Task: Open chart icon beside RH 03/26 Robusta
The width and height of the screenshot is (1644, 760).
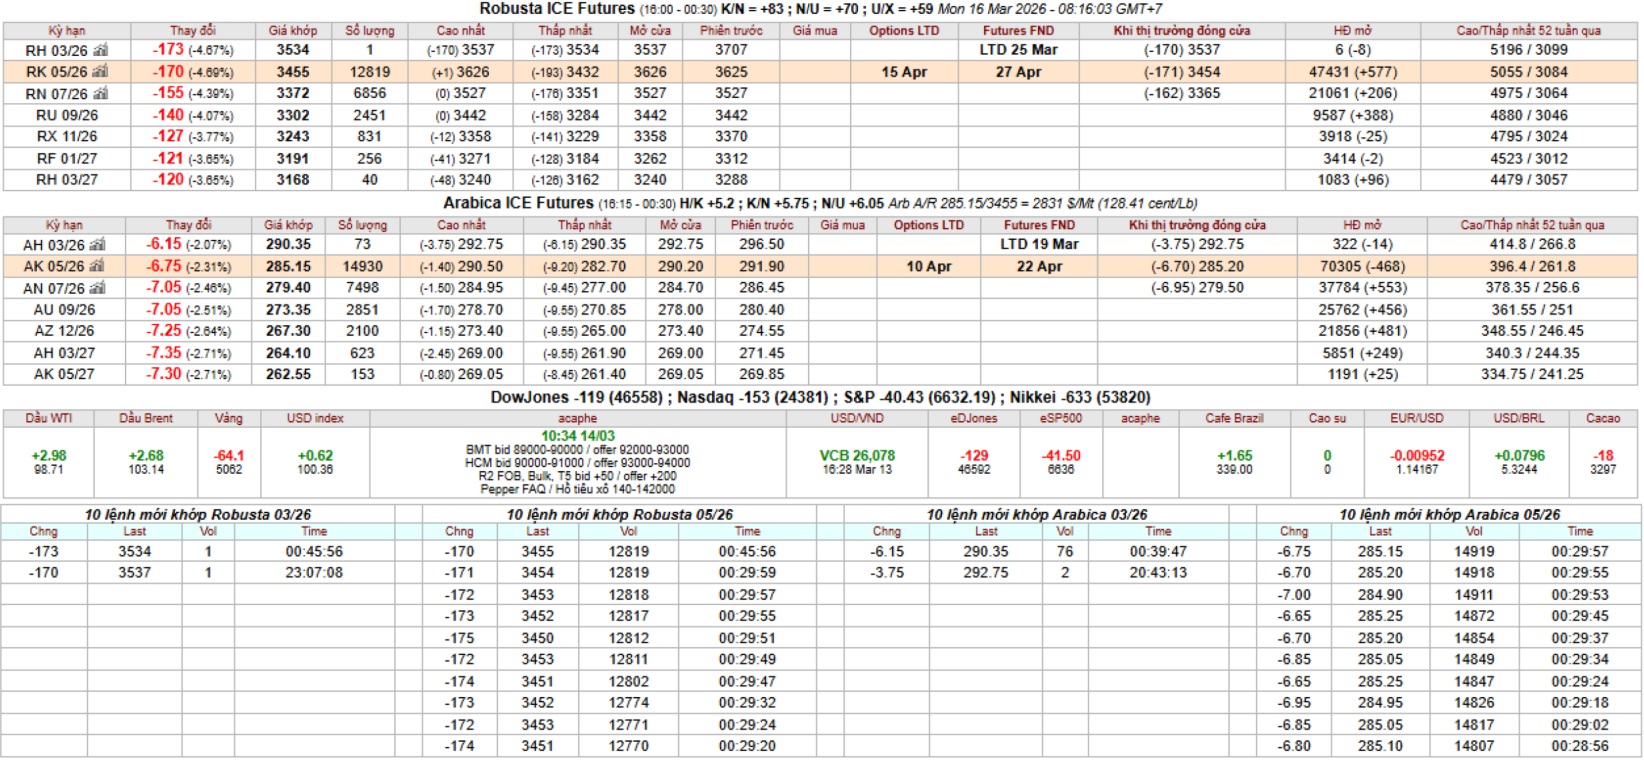Action: (x=100, y=50)
